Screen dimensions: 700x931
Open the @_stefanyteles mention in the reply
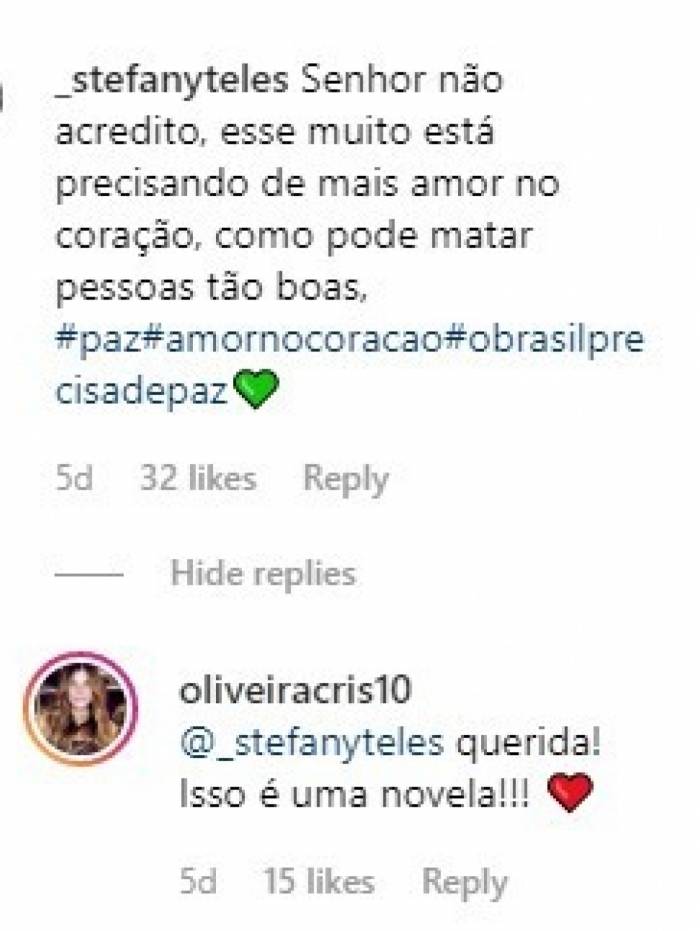click(x=312, y=743)
